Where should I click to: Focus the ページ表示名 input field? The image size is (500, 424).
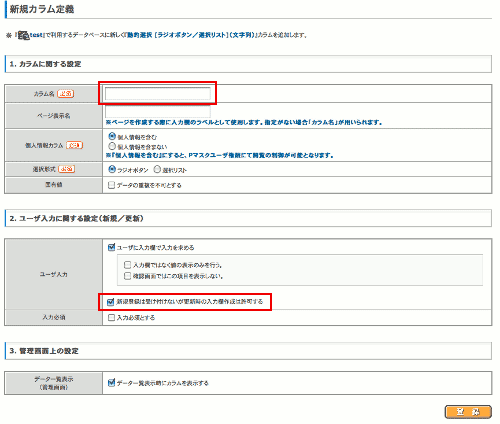pos(158,111)
